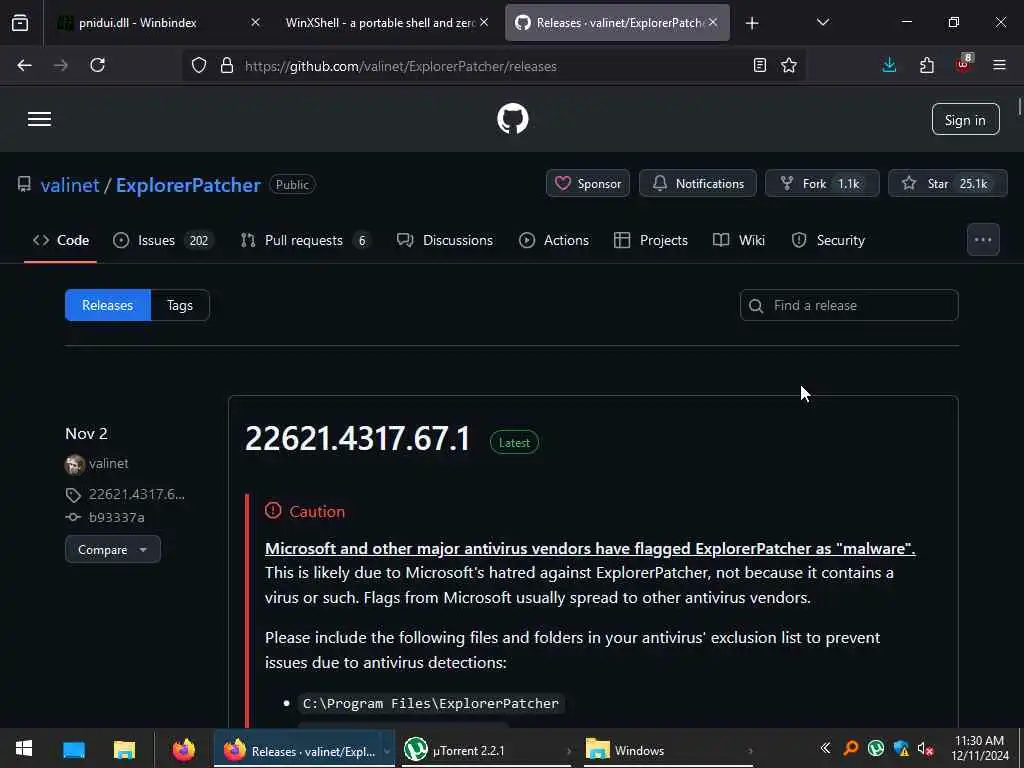Open the Code tab
This screenshot has height=768, width=1024.
click(61, 240)
